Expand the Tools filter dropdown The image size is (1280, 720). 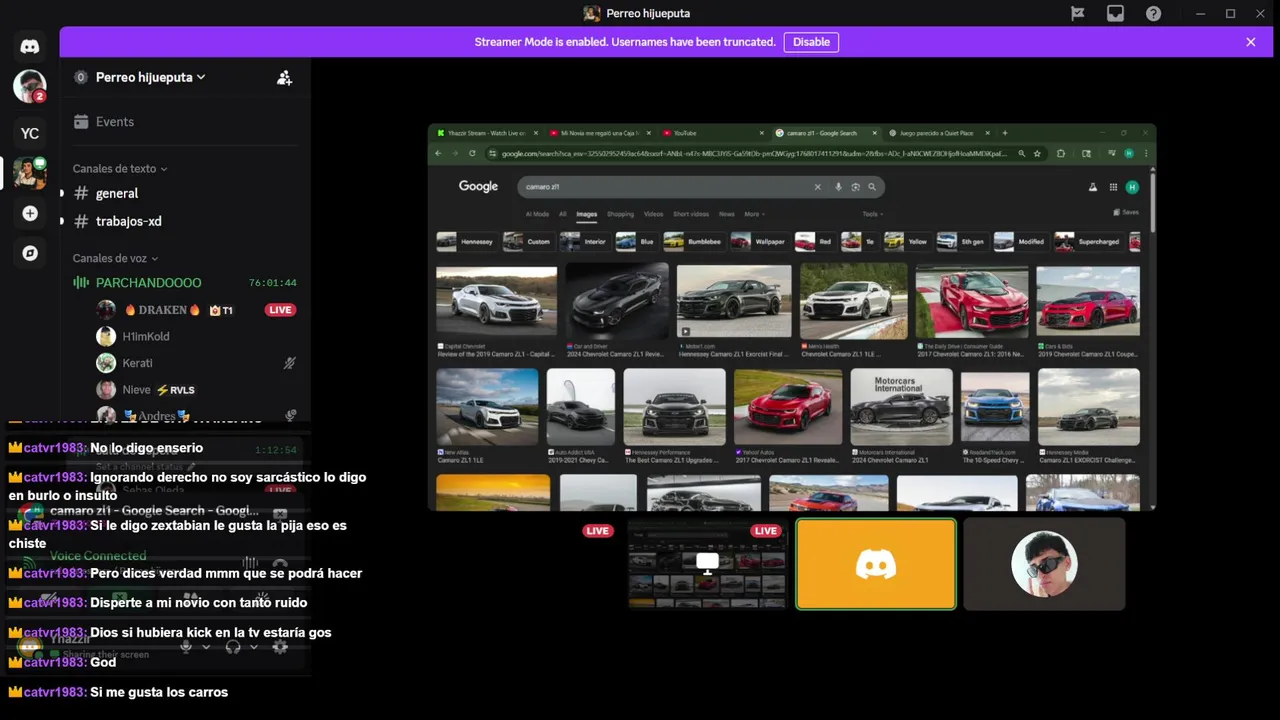[x=872, y=214]
